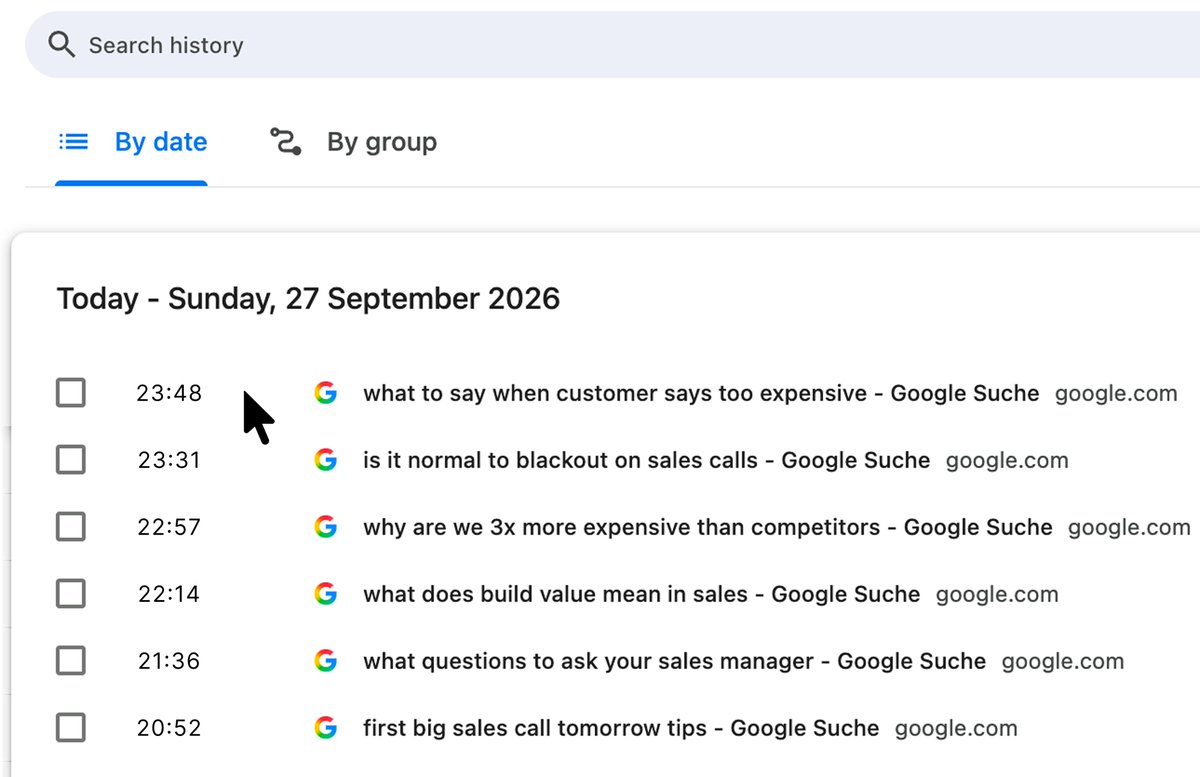
Task: Tick the checkbox for the 23:31 entry
Action: 70,460
